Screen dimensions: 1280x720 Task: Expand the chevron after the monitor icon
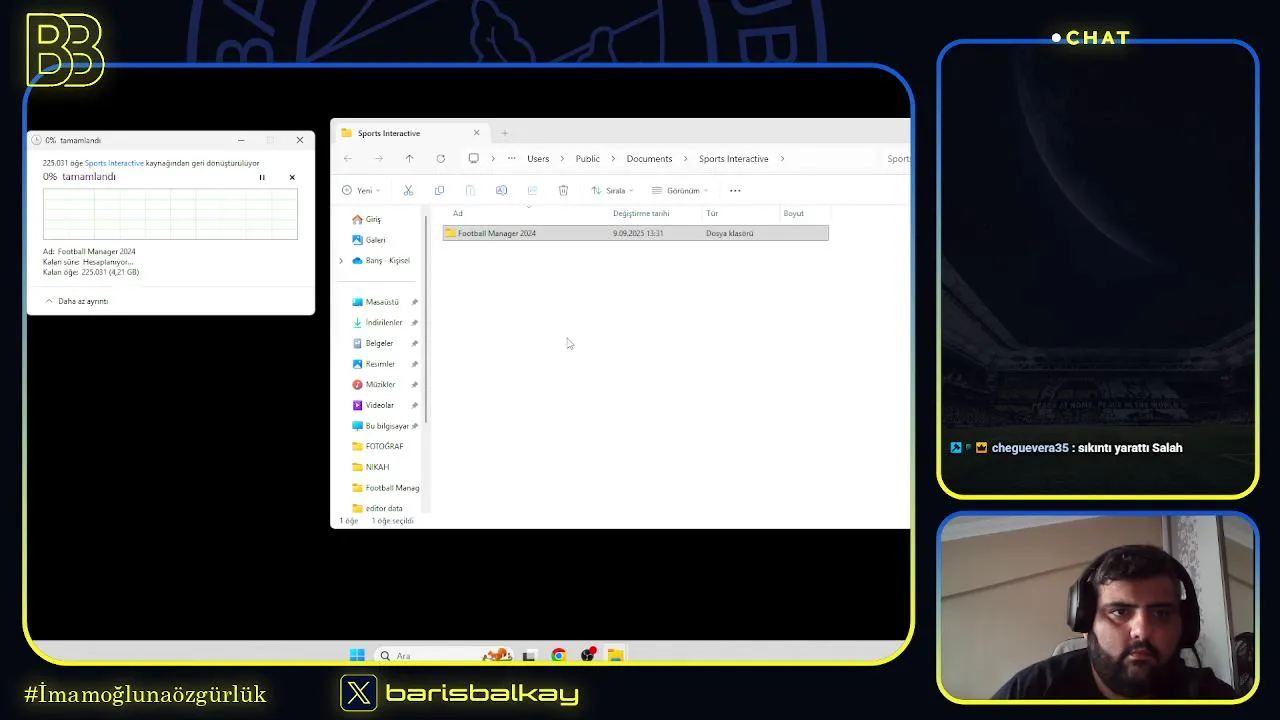pyautogui.click(x=493, y=159)
